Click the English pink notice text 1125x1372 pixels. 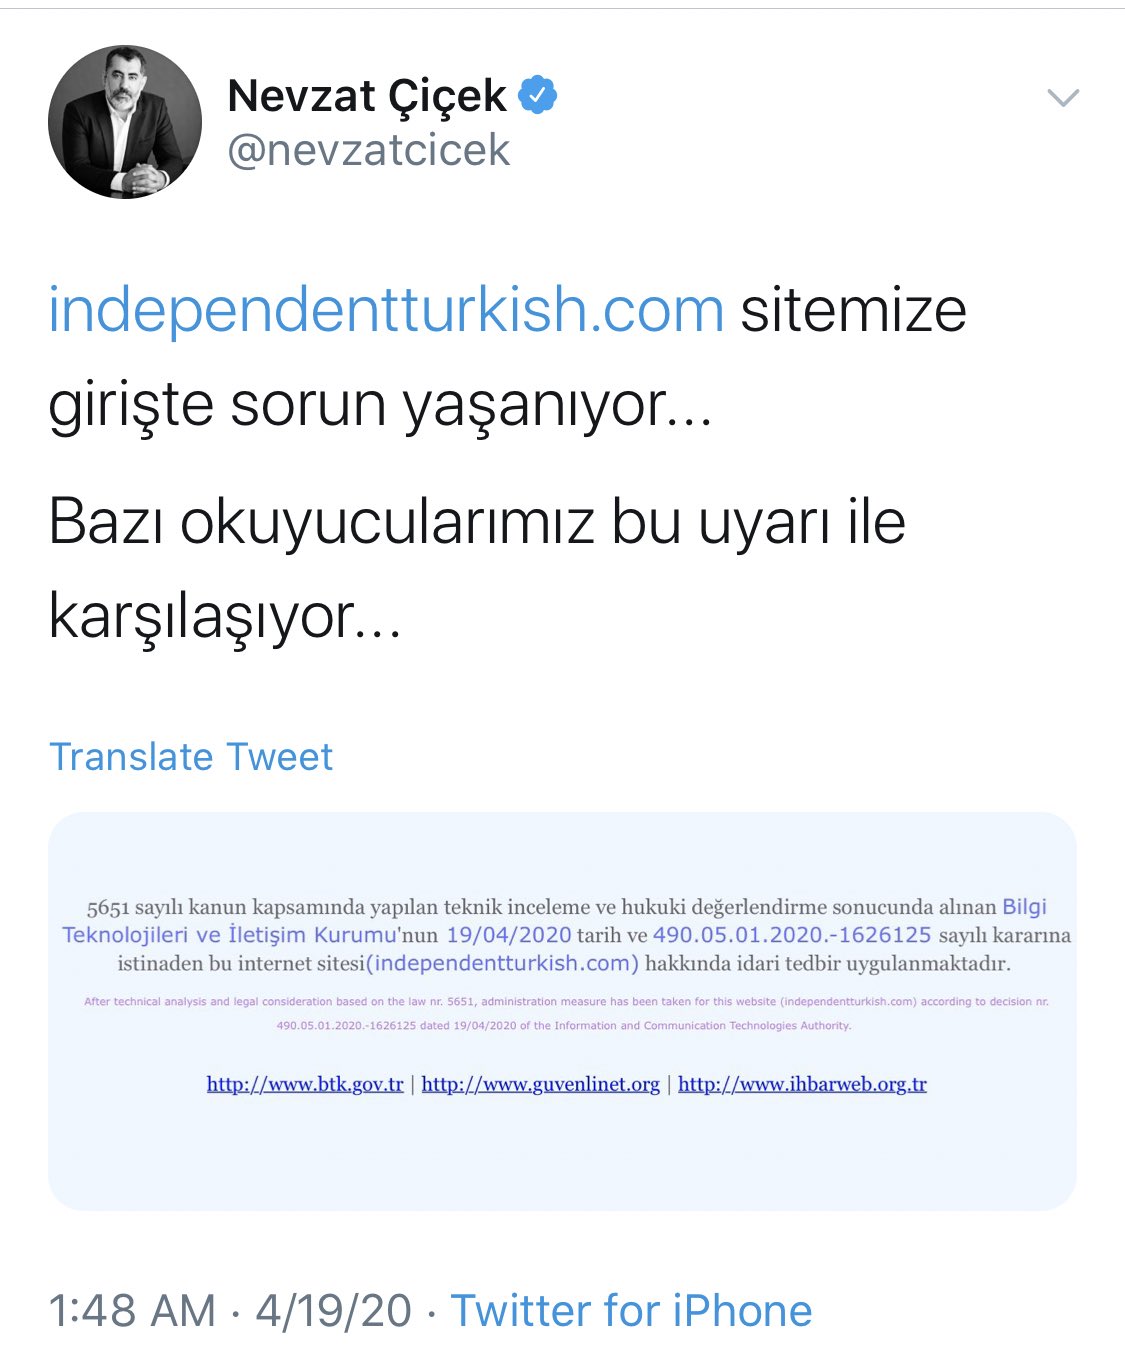[566, 1013]
